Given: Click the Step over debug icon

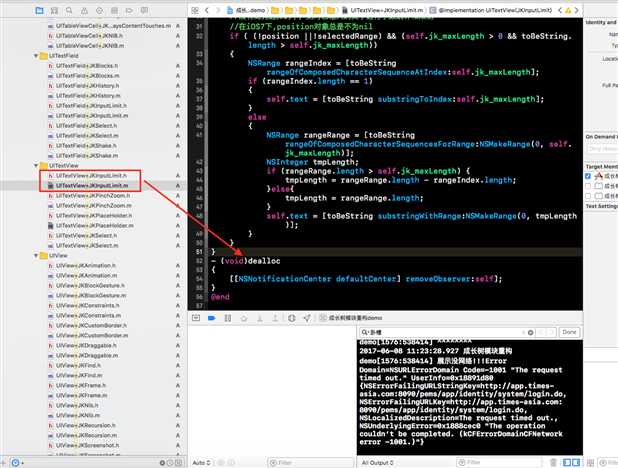Looking at the screenshot, I should click(x=244, y=318).
